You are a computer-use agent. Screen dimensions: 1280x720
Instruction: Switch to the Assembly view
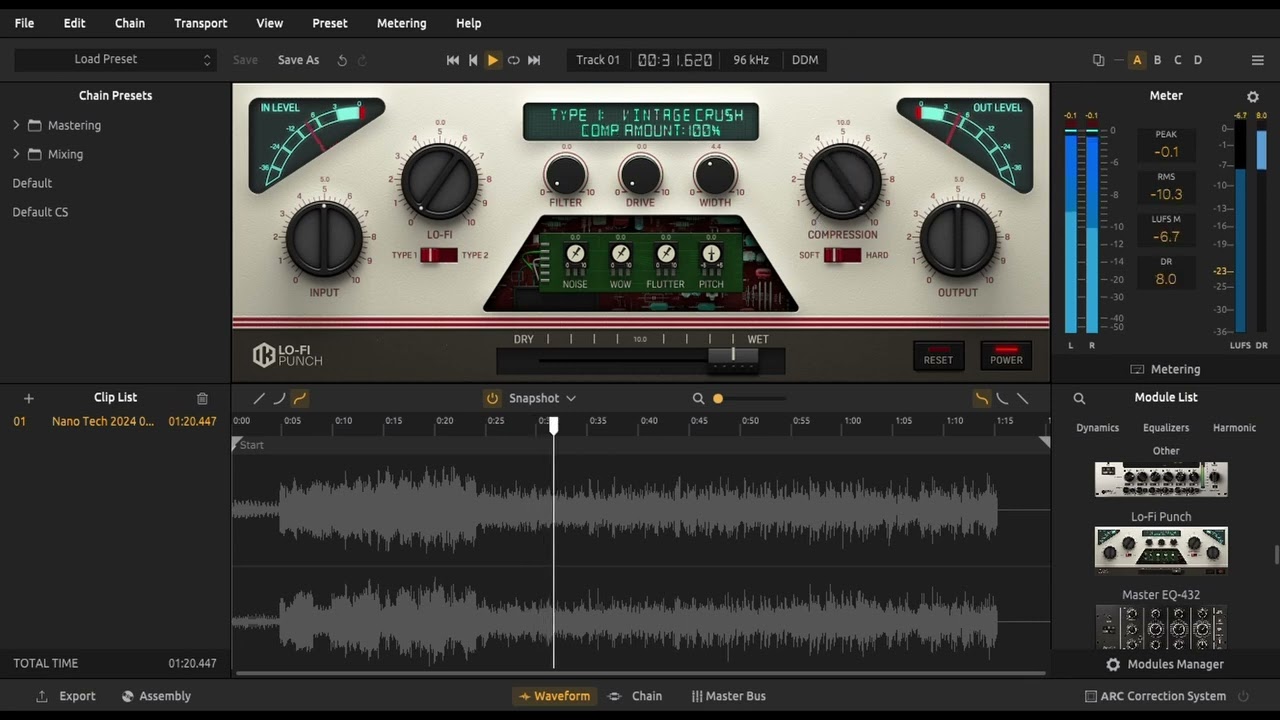(x=156, y=696)
